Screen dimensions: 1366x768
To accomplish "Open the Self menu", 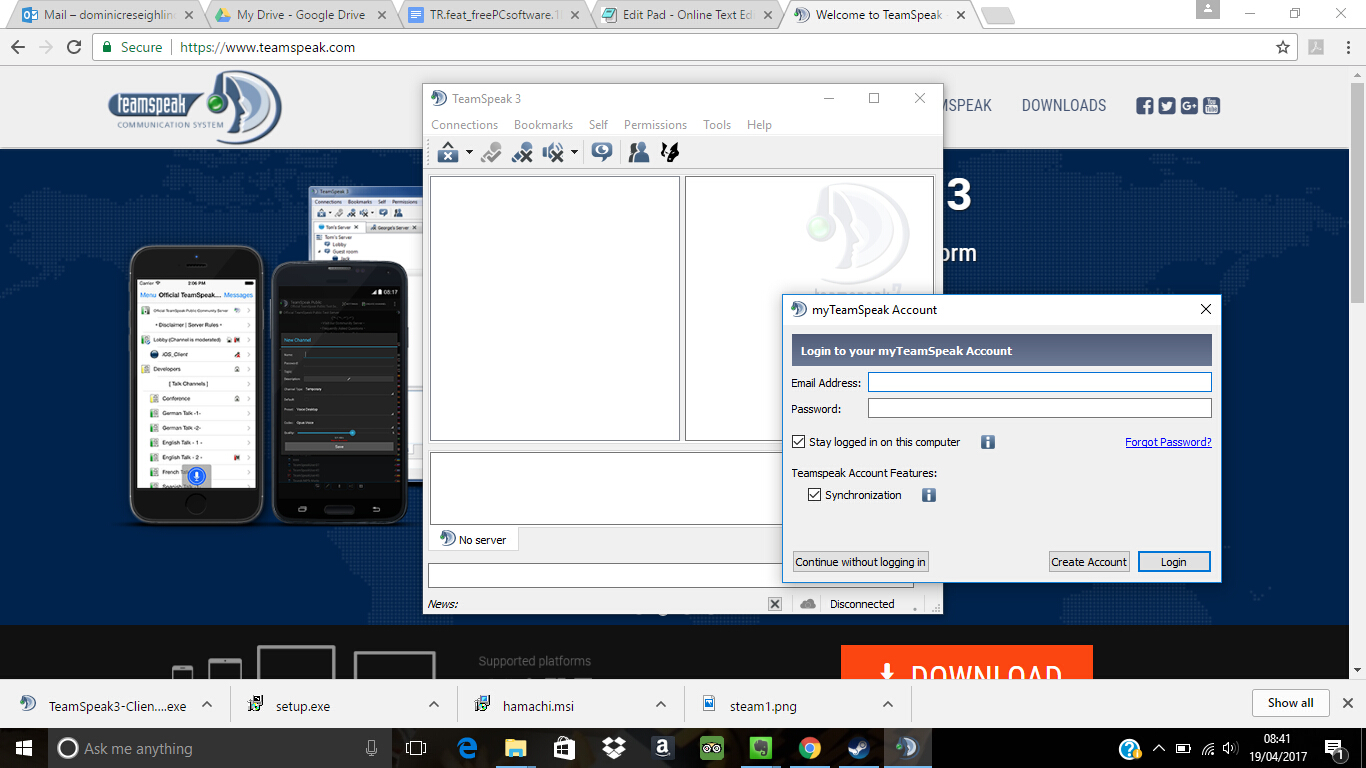I will [x=598, y=125].
